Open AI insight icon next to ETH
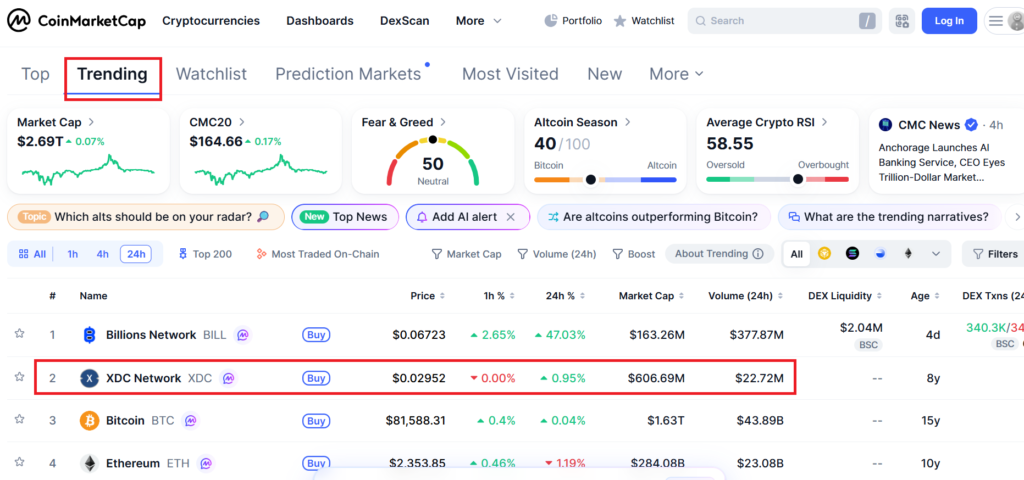 pos(206,464)
